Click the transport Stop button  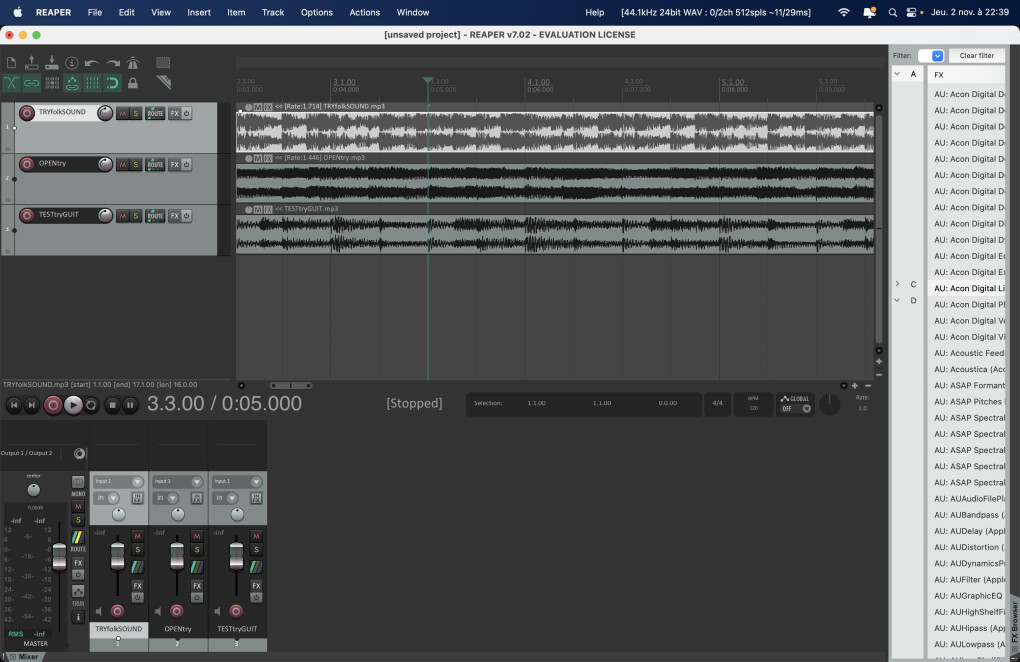(x=112, y=405)
